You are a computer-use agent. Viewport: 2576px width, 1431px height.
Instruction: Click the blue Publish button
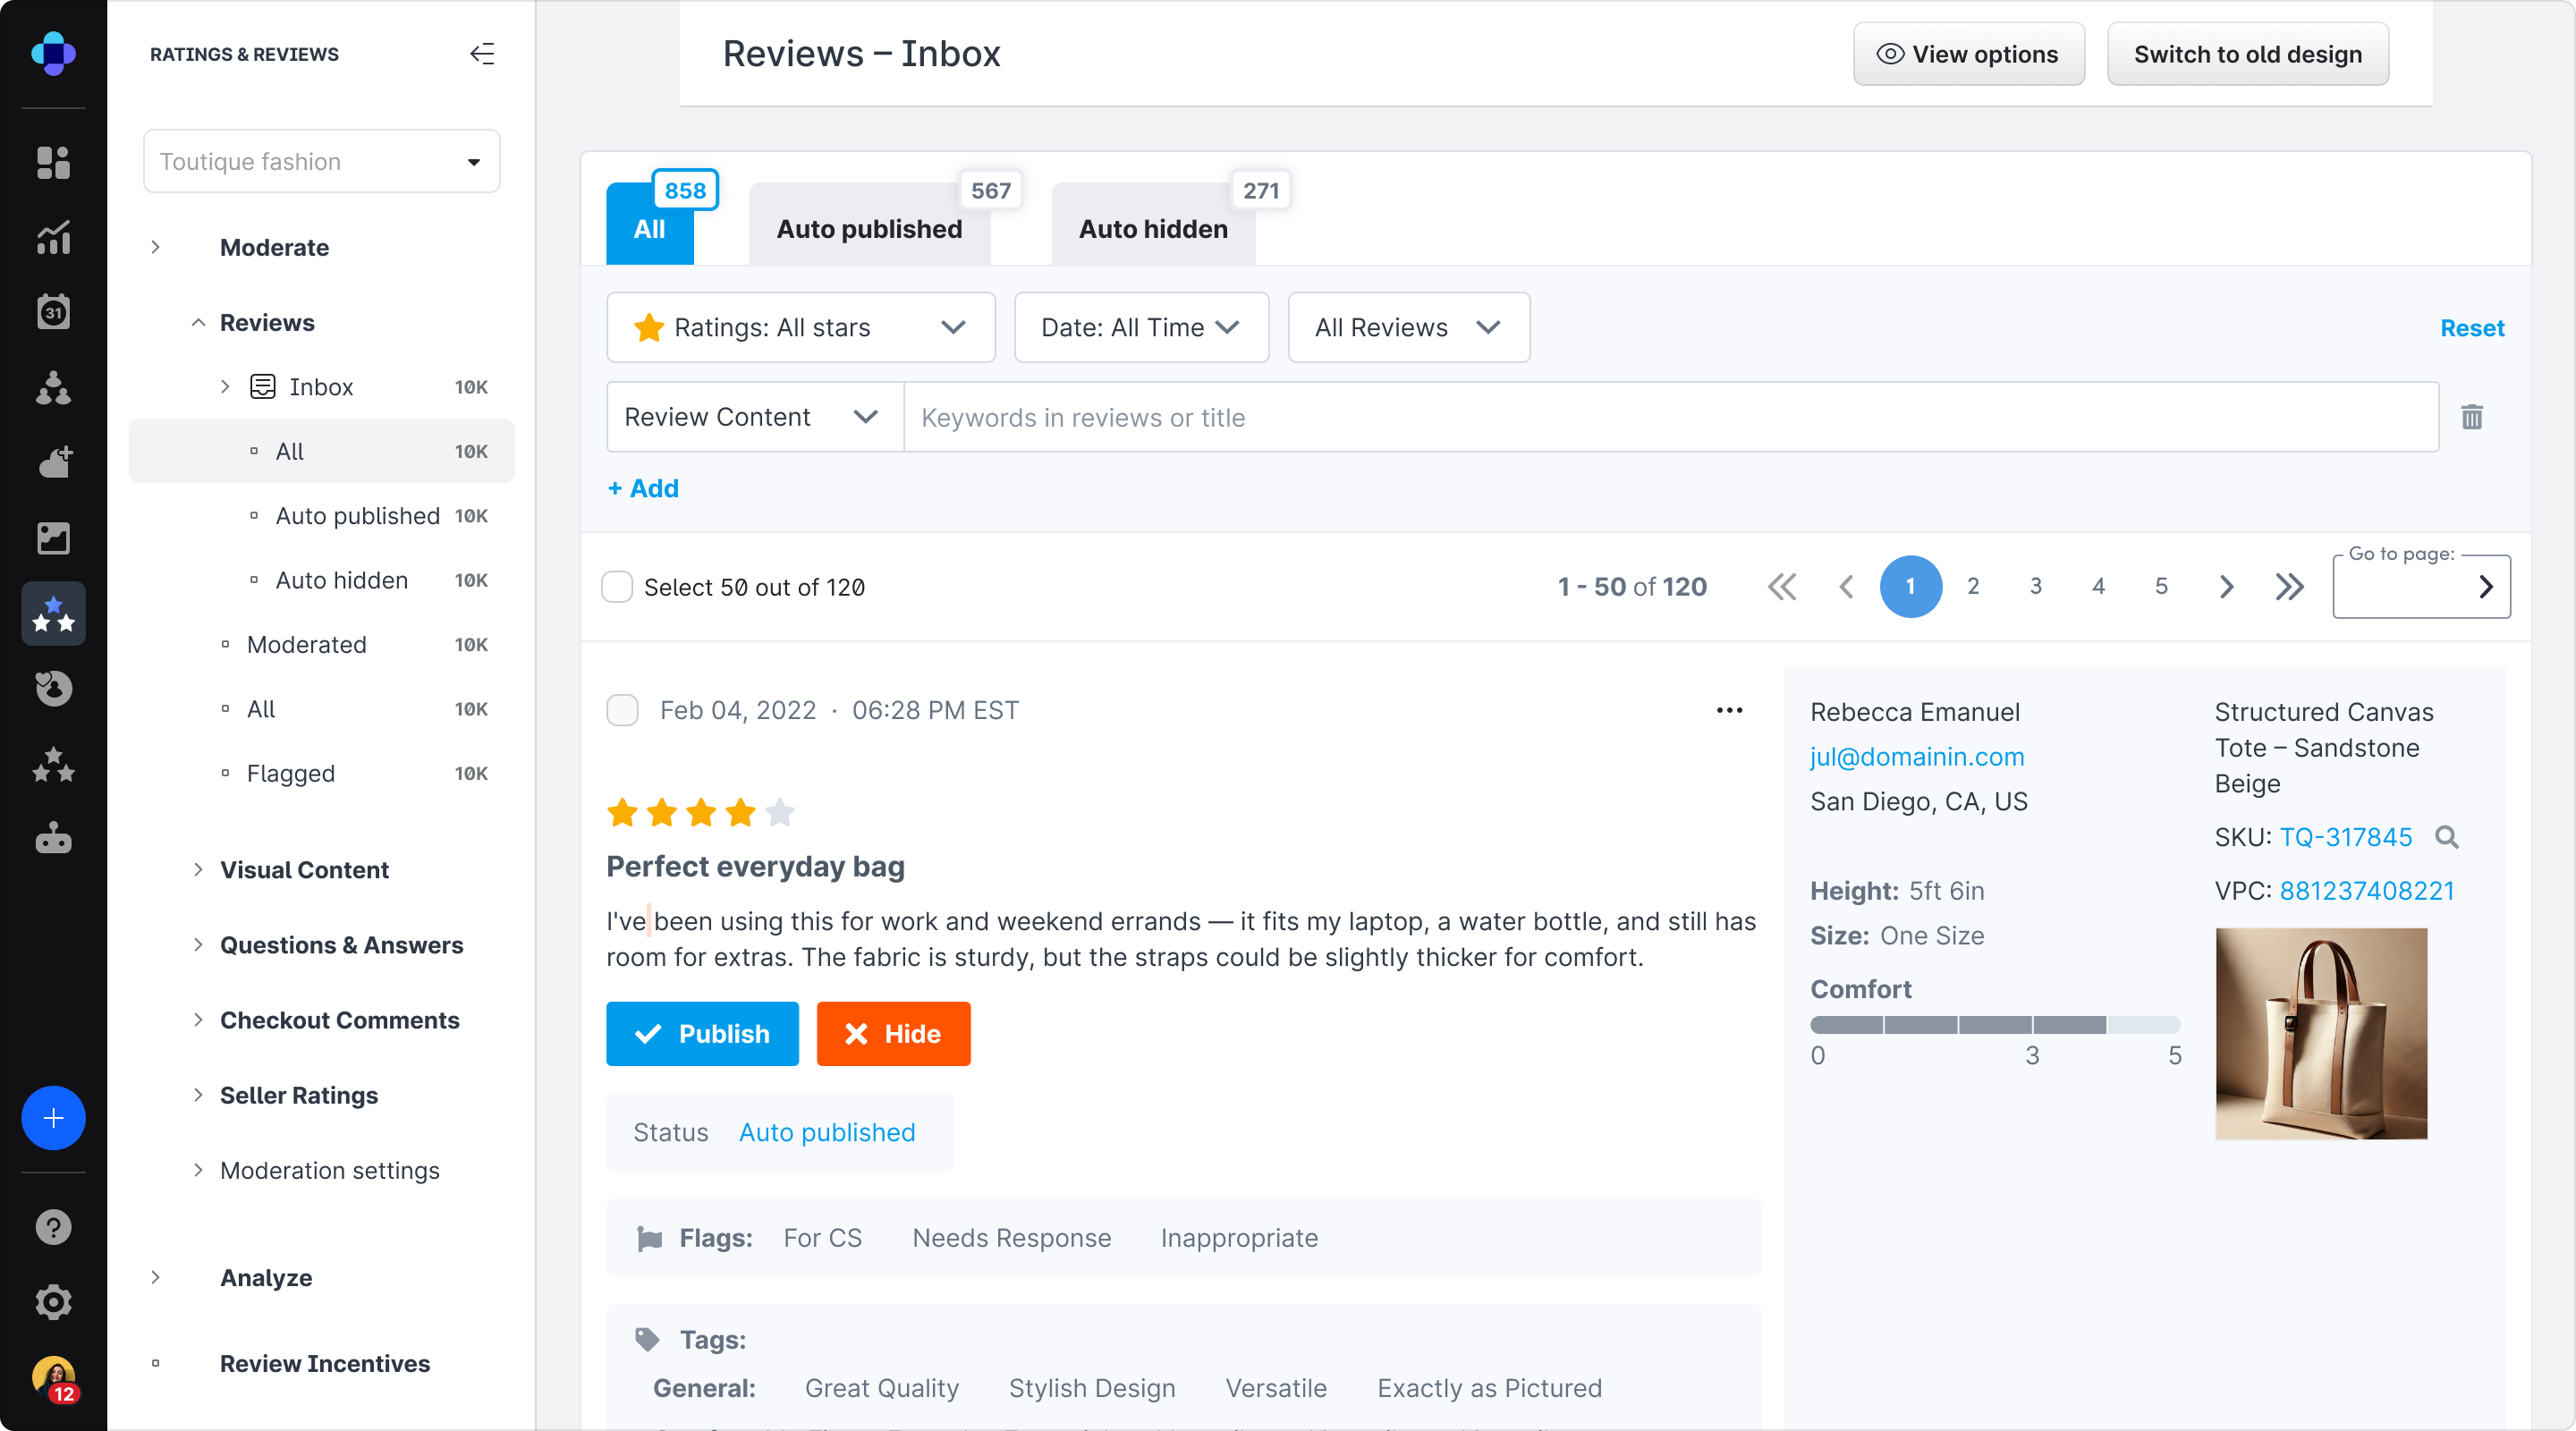[702, 1033]
